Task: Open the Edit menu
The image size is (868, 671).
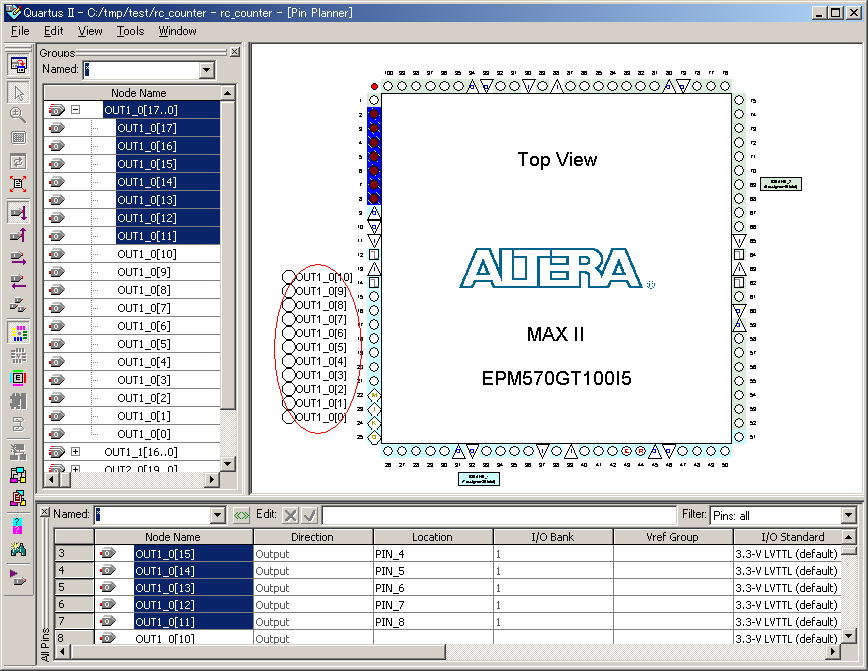Action: point(54,31)
